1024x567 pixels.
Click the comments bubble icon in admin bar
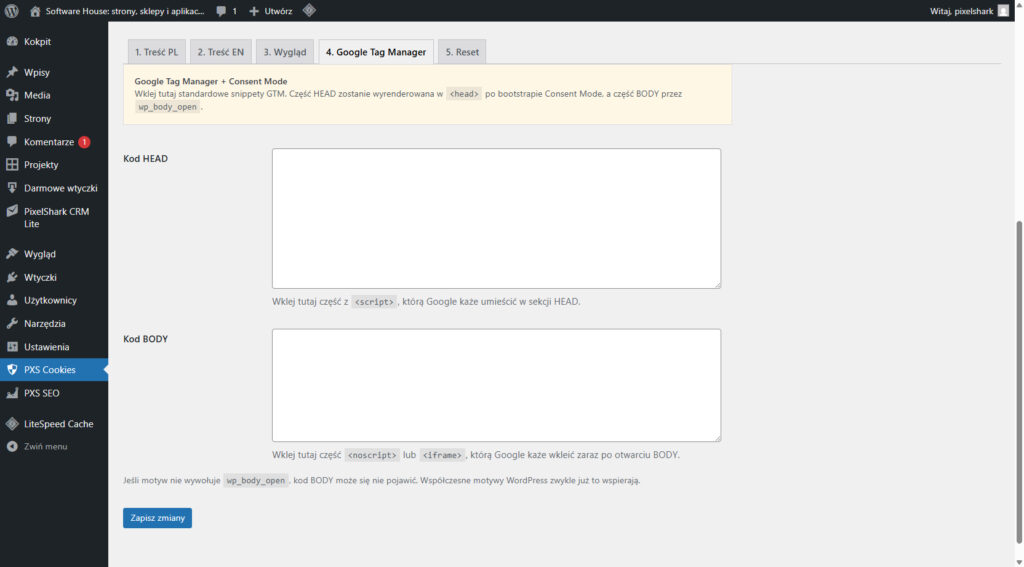[x=222, y=11]
